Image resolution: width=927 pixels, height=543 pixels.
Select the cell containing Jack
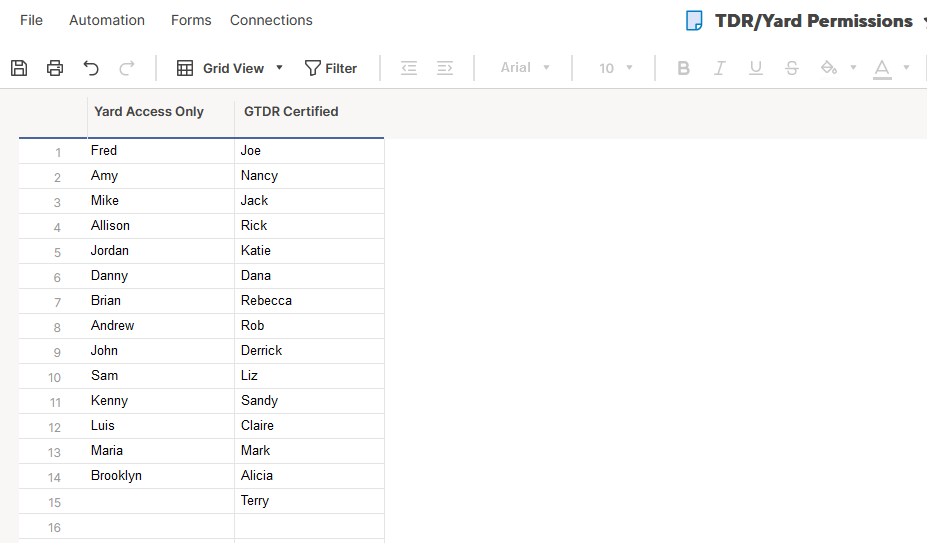(309, 201)
